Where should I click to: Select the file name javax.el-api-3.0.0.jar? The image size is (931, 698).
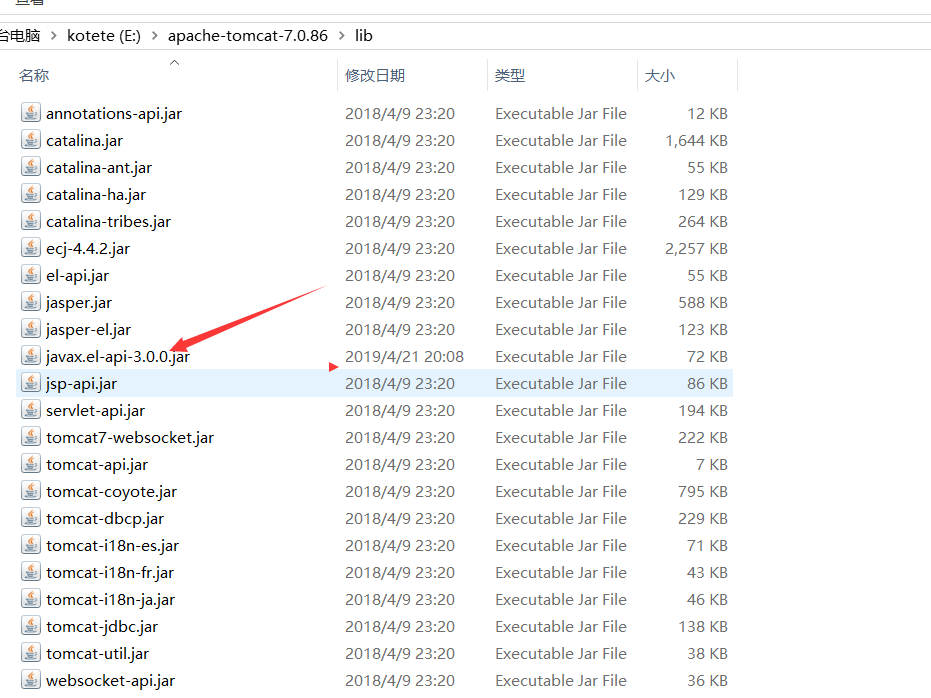pos(118,357)
